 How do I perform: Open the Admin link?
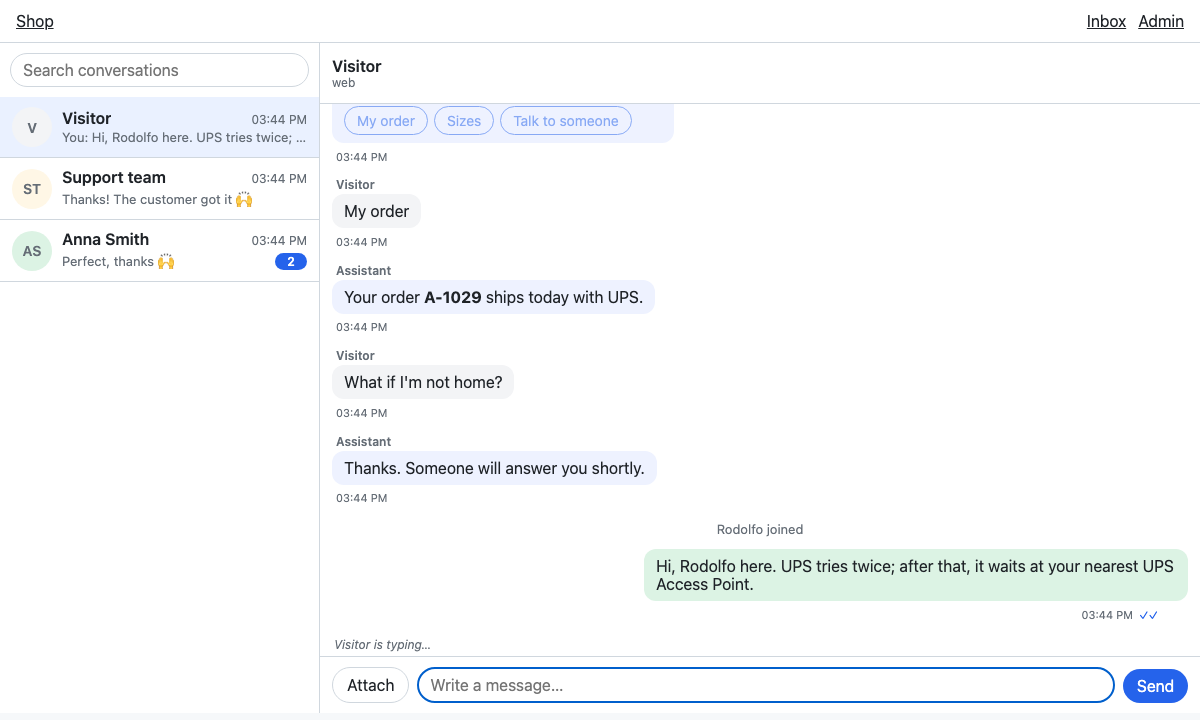[x=1161, y=21]
